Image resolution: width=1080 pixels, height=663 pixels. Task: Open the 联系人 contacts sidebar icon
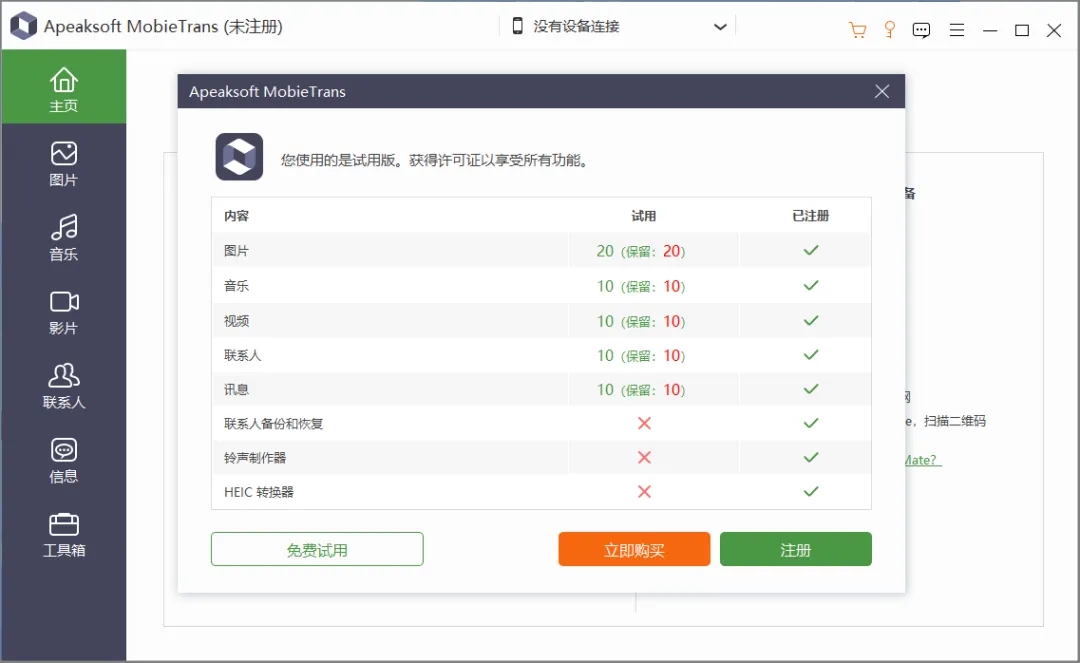pos(63,386)
